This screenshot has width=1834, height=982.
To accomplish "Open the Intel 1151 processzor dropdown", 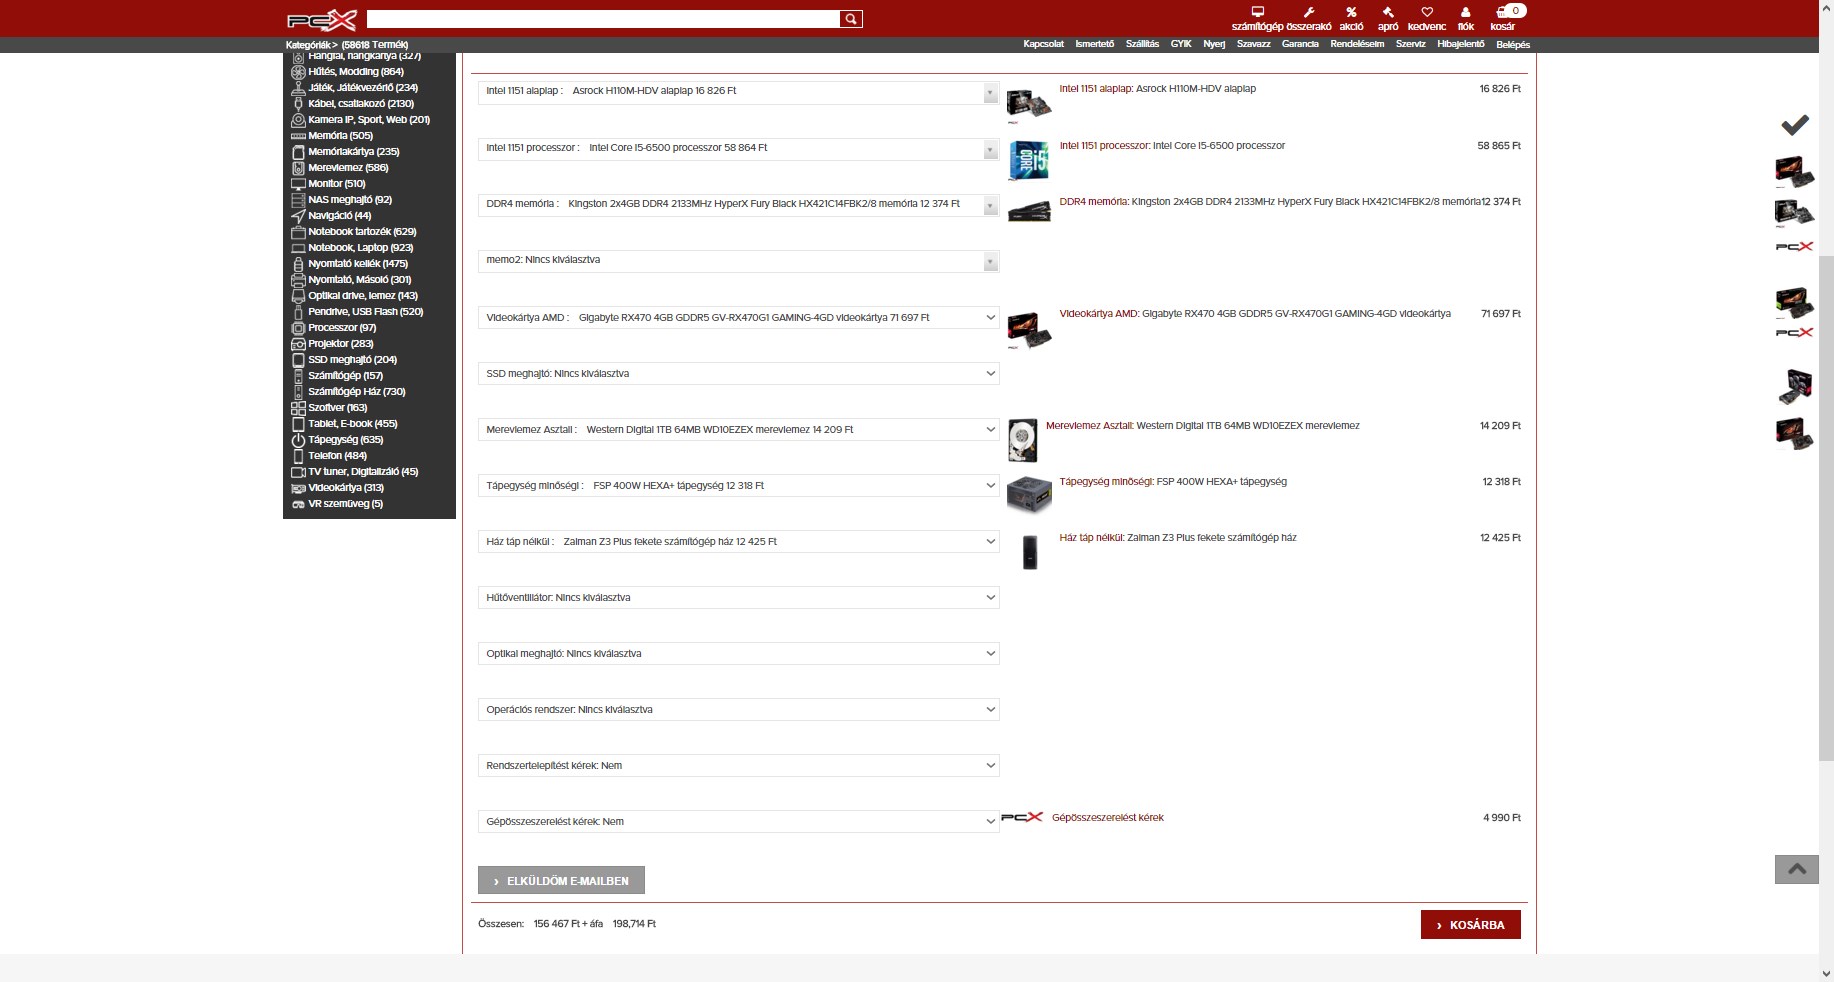I will pyautogui.click(x=738, y=149).
